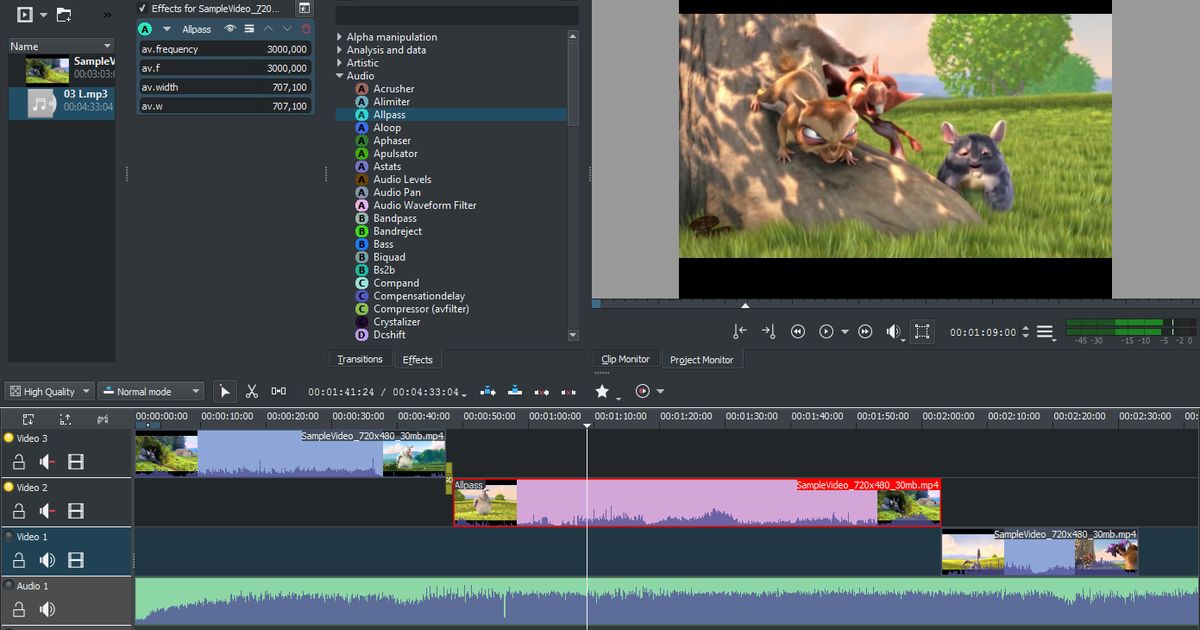Click the fast forward button in monitor
Image resolution: width=1200 pixels, height=630 pixels.
point(865,332)
